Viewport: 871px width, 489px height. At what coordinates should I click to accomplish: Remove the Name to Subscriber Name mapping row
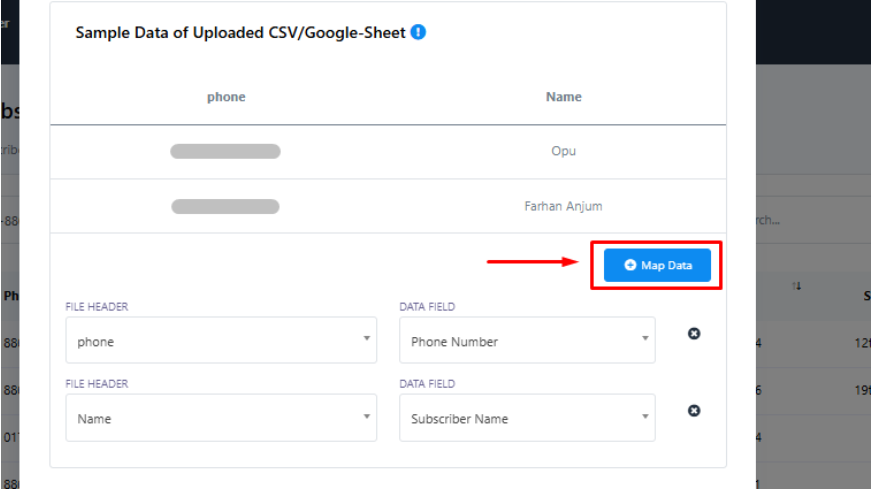click(x=694, y=410)
